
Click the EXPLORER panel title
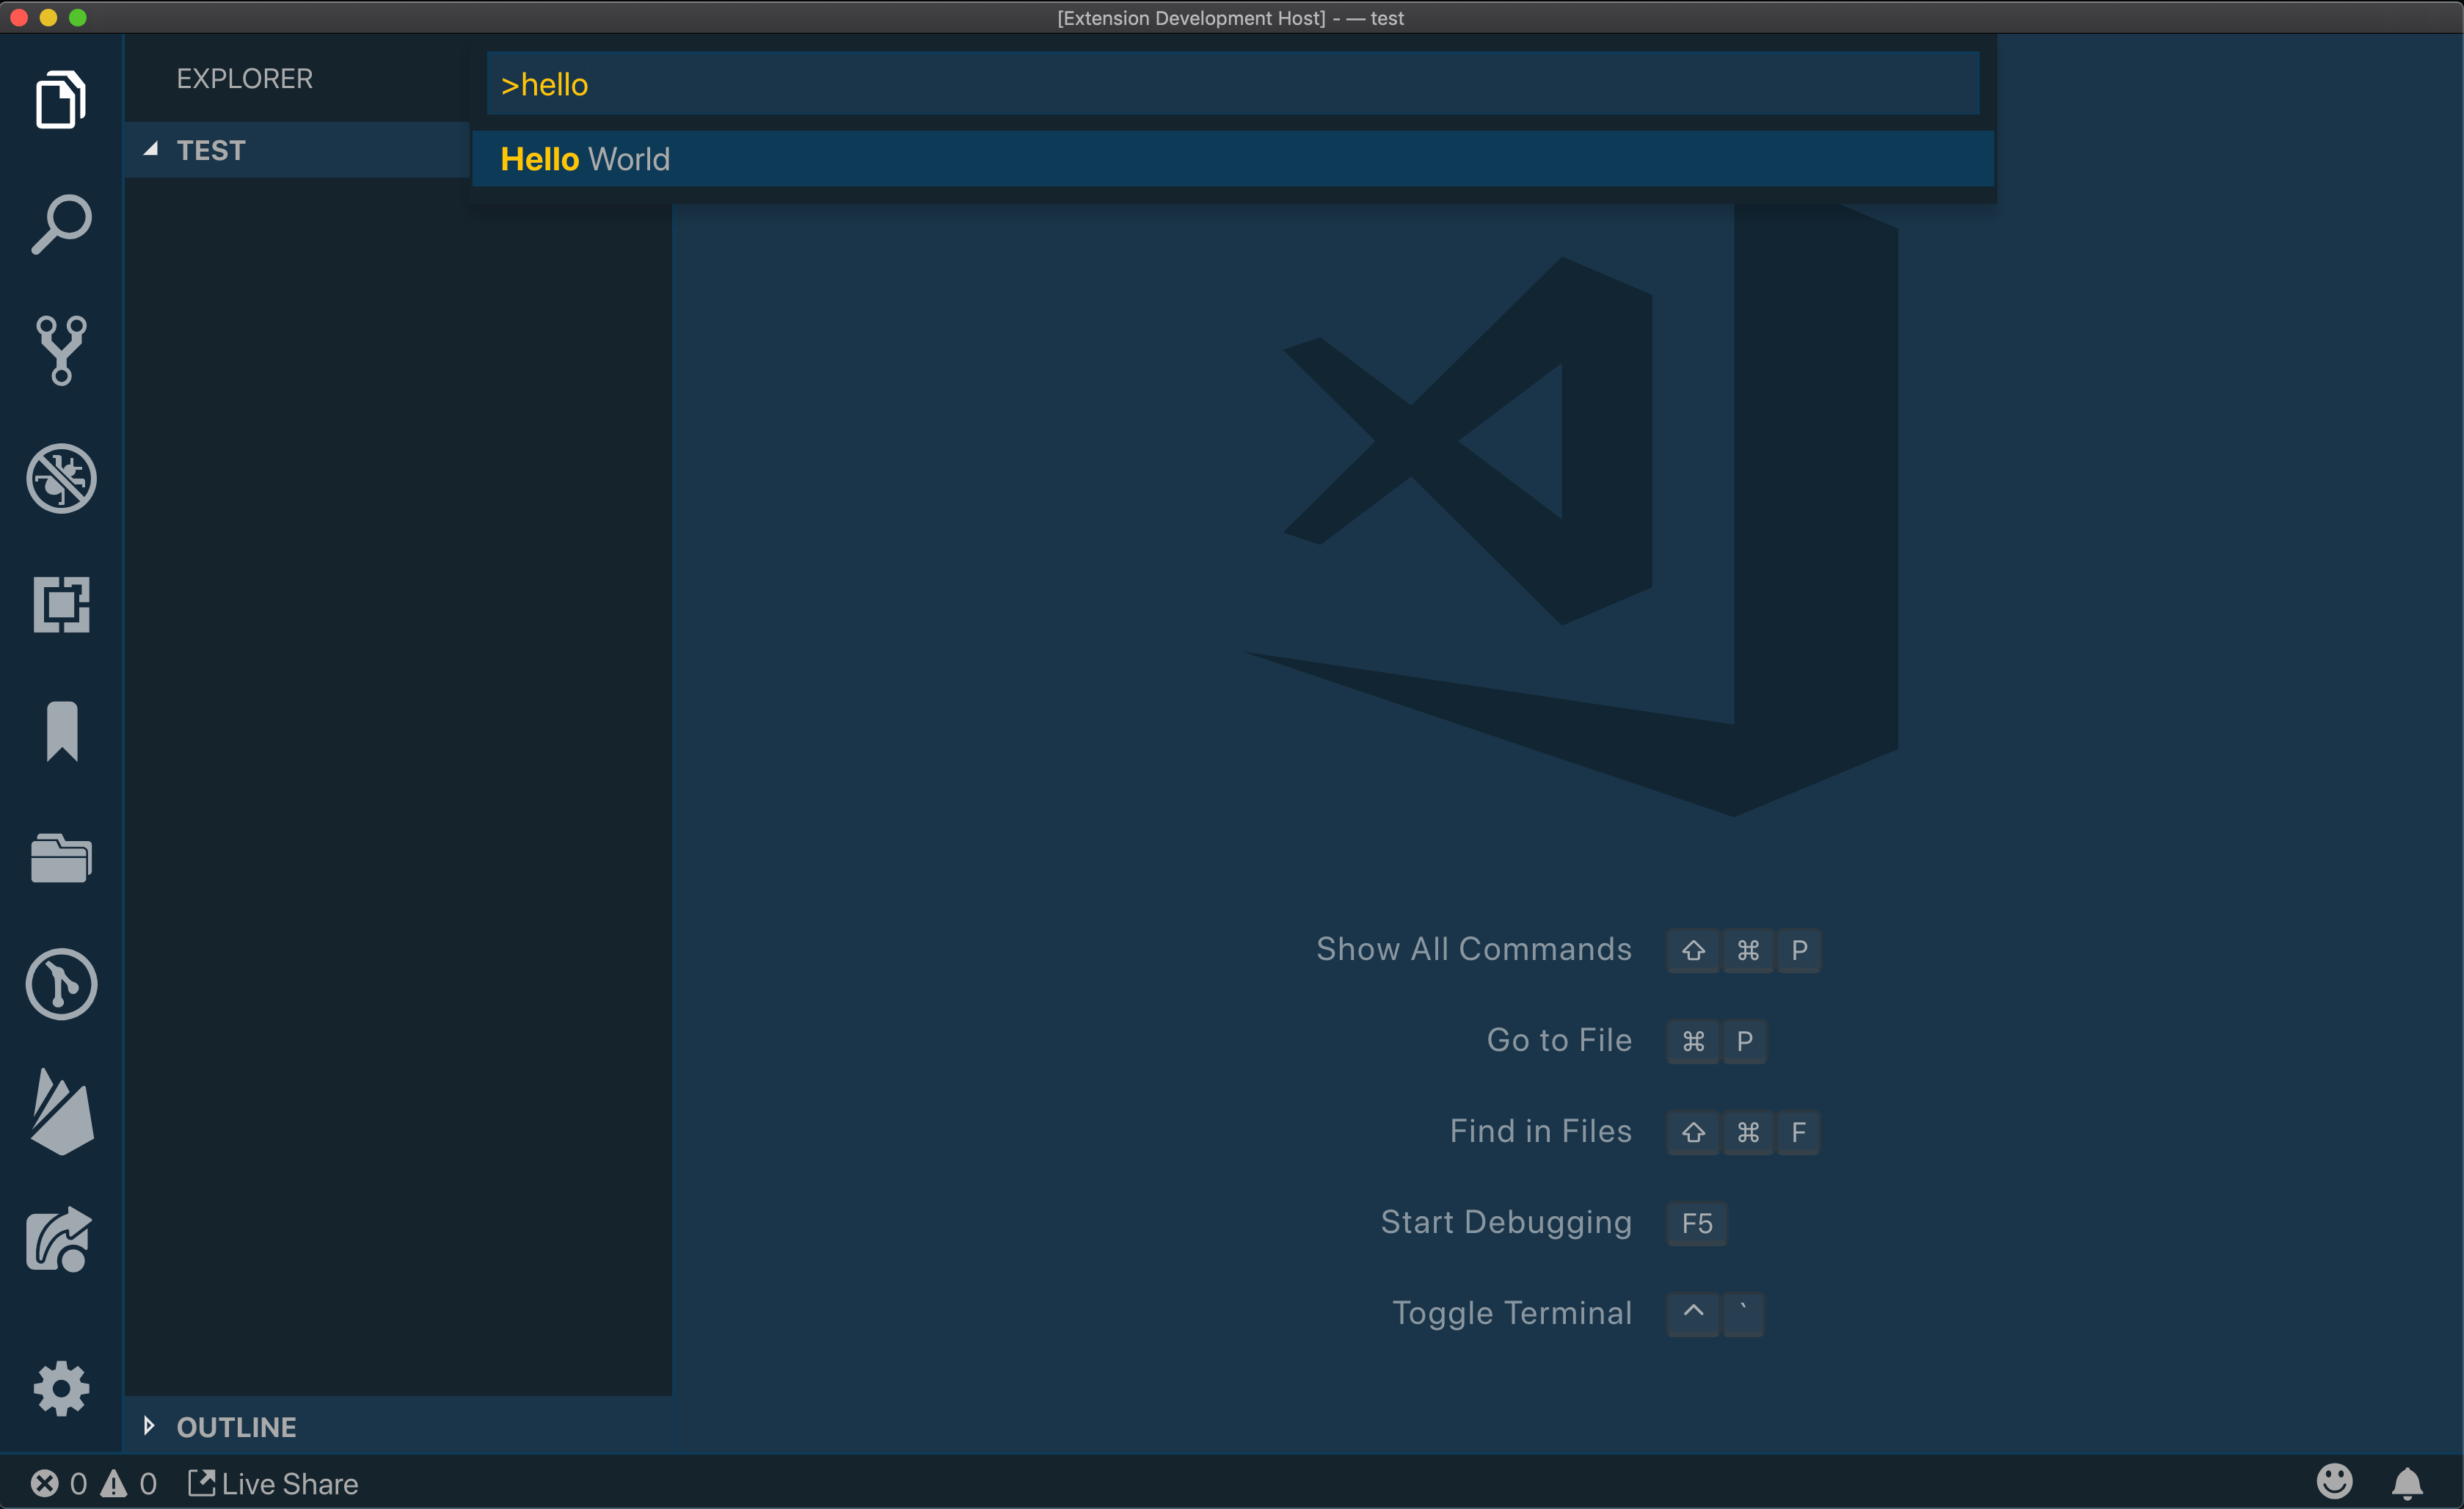coord(245,79)
